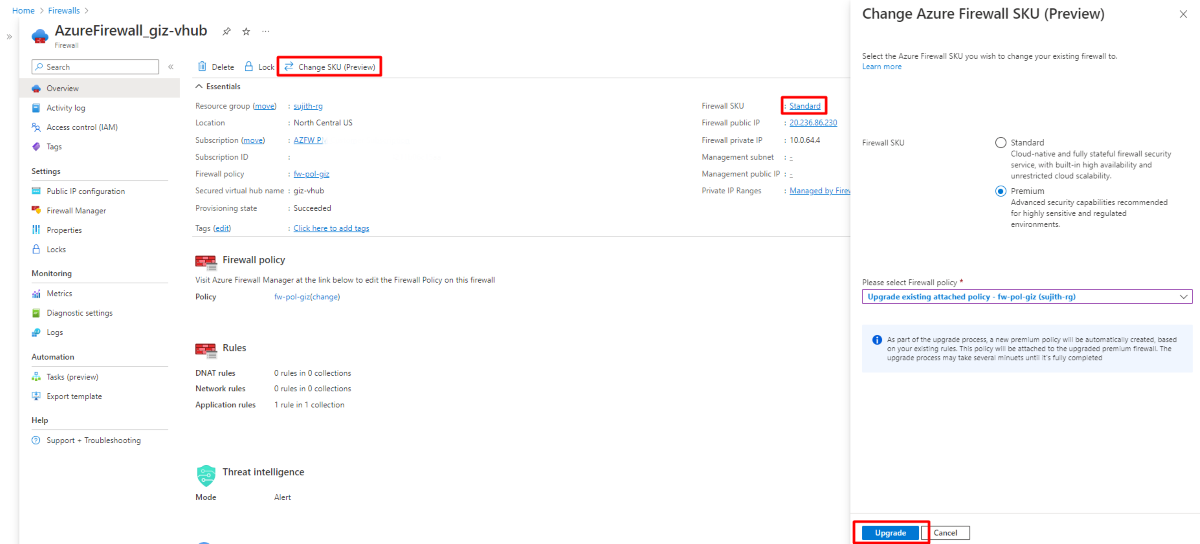Click the Activity log icon
Image resolution: width=1200 pixels, height=544 pixels.
(x=37, y=108)
